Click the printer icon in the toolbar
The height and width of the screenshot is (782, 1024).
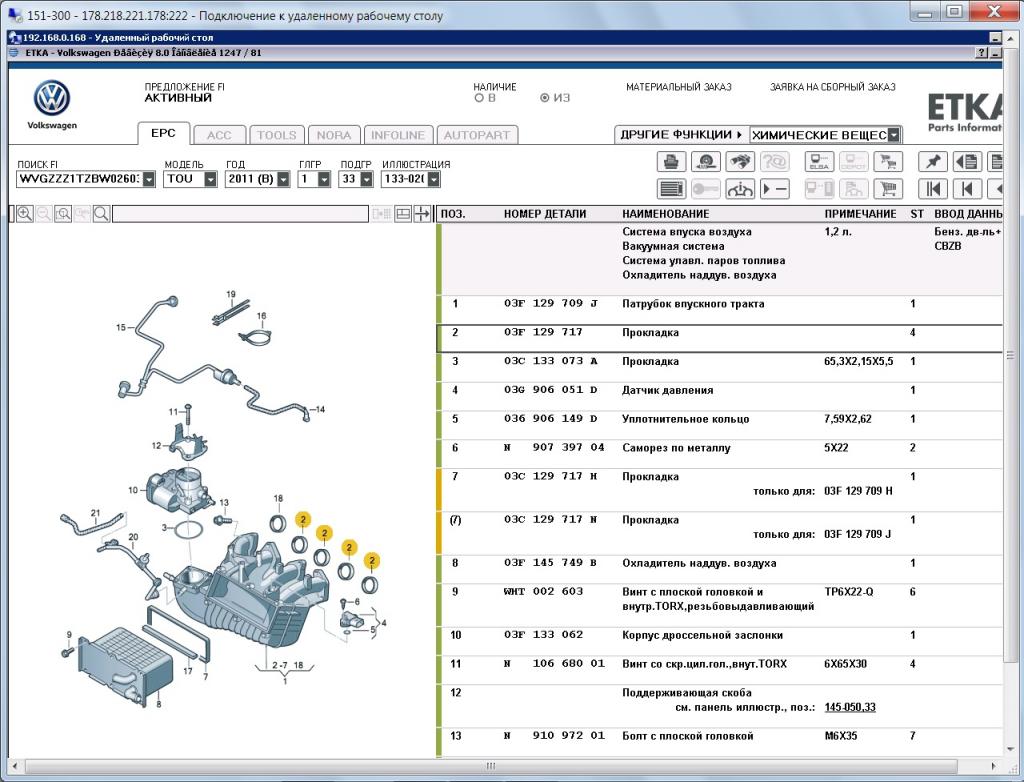[671, 161]
